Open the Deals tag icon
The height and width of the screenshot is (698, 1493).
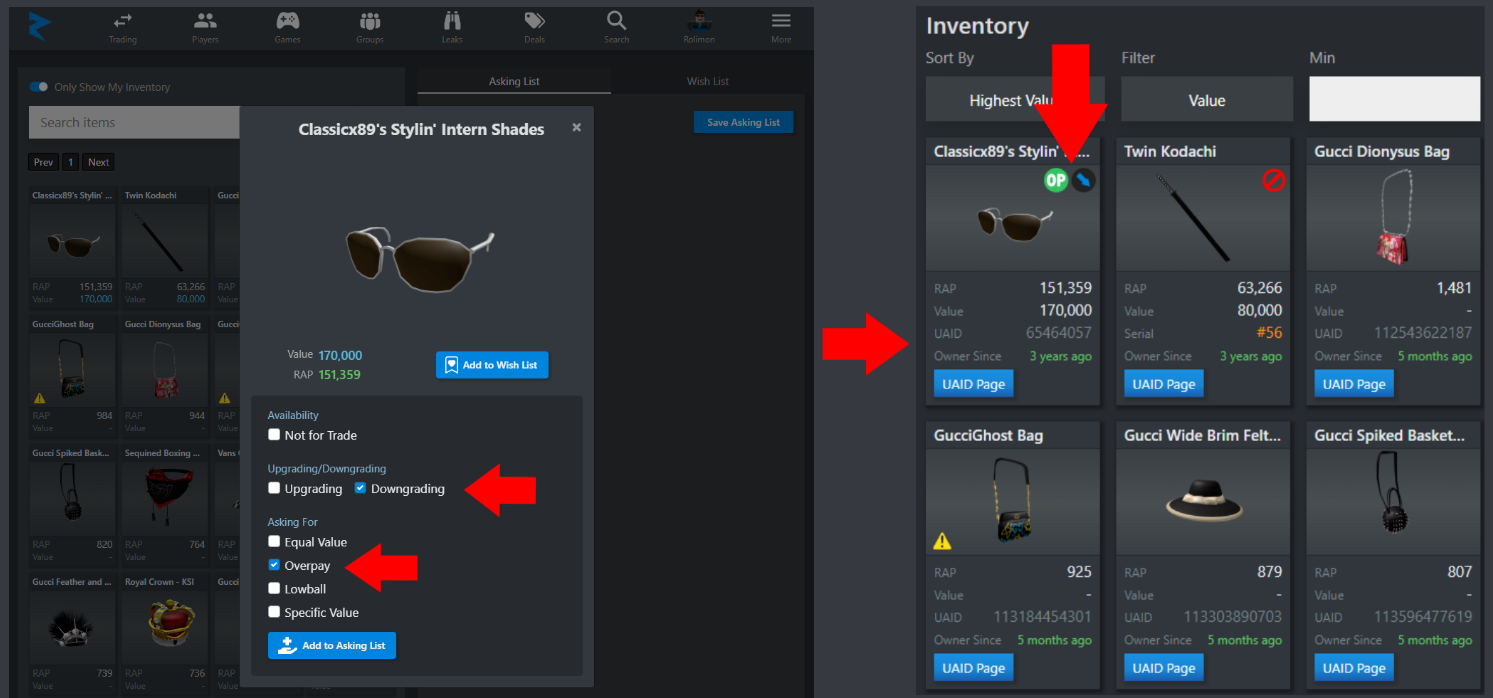[534, 21]
